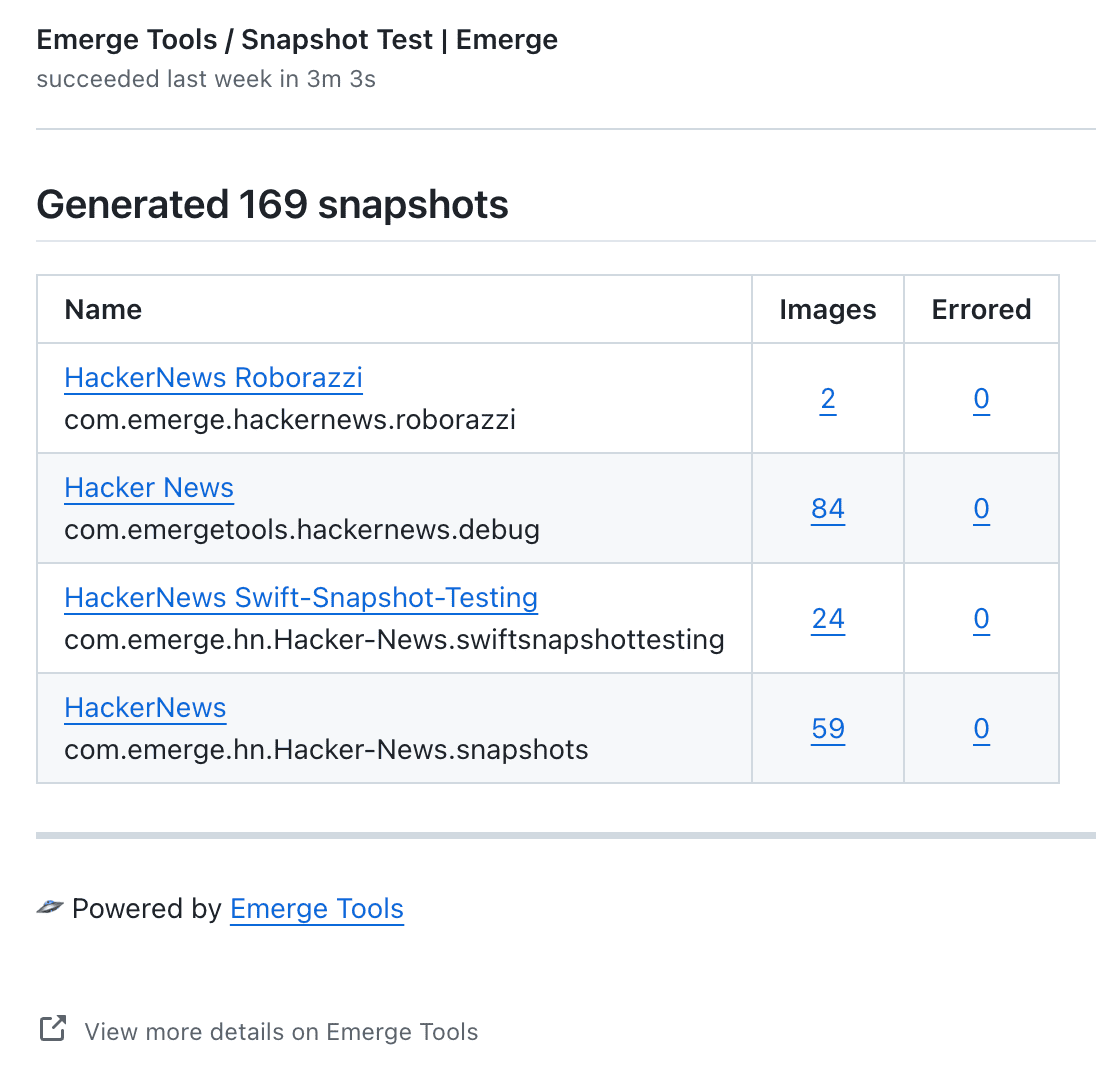Check errored count for Swift-Snapshot-Testing row
Viewport: 1096px width, 1080px height.
(981, 618)
